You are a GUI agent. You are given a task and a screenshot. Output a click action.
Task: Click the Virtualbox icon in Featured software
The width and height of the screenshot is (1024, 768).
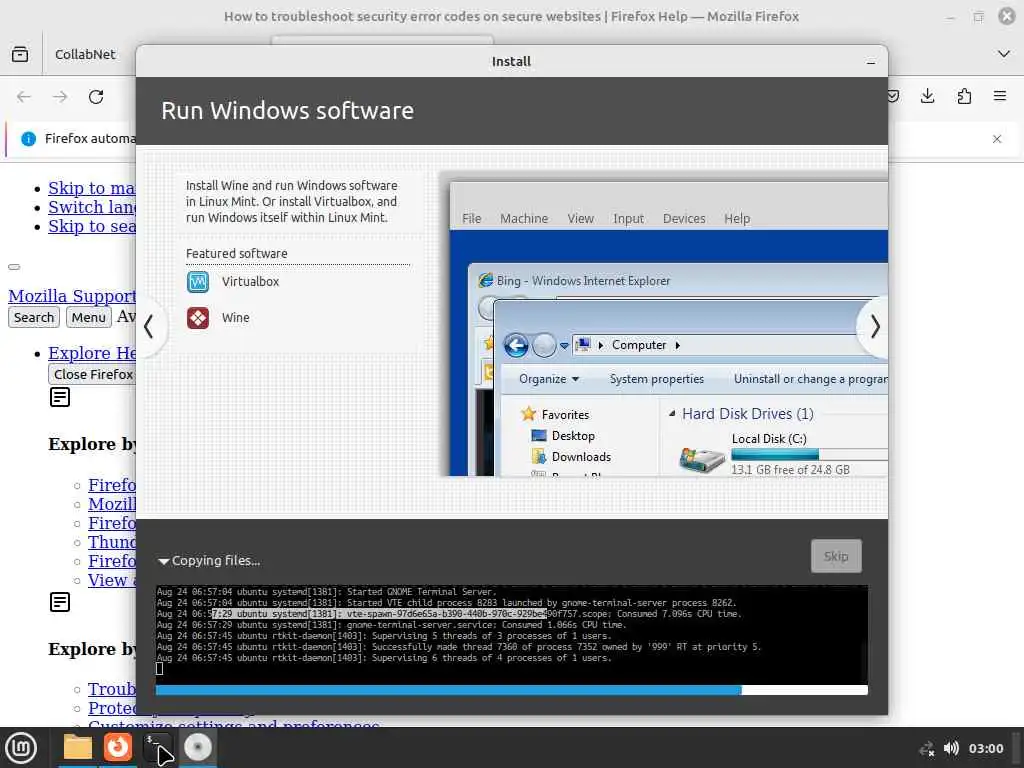pos(198,281)
